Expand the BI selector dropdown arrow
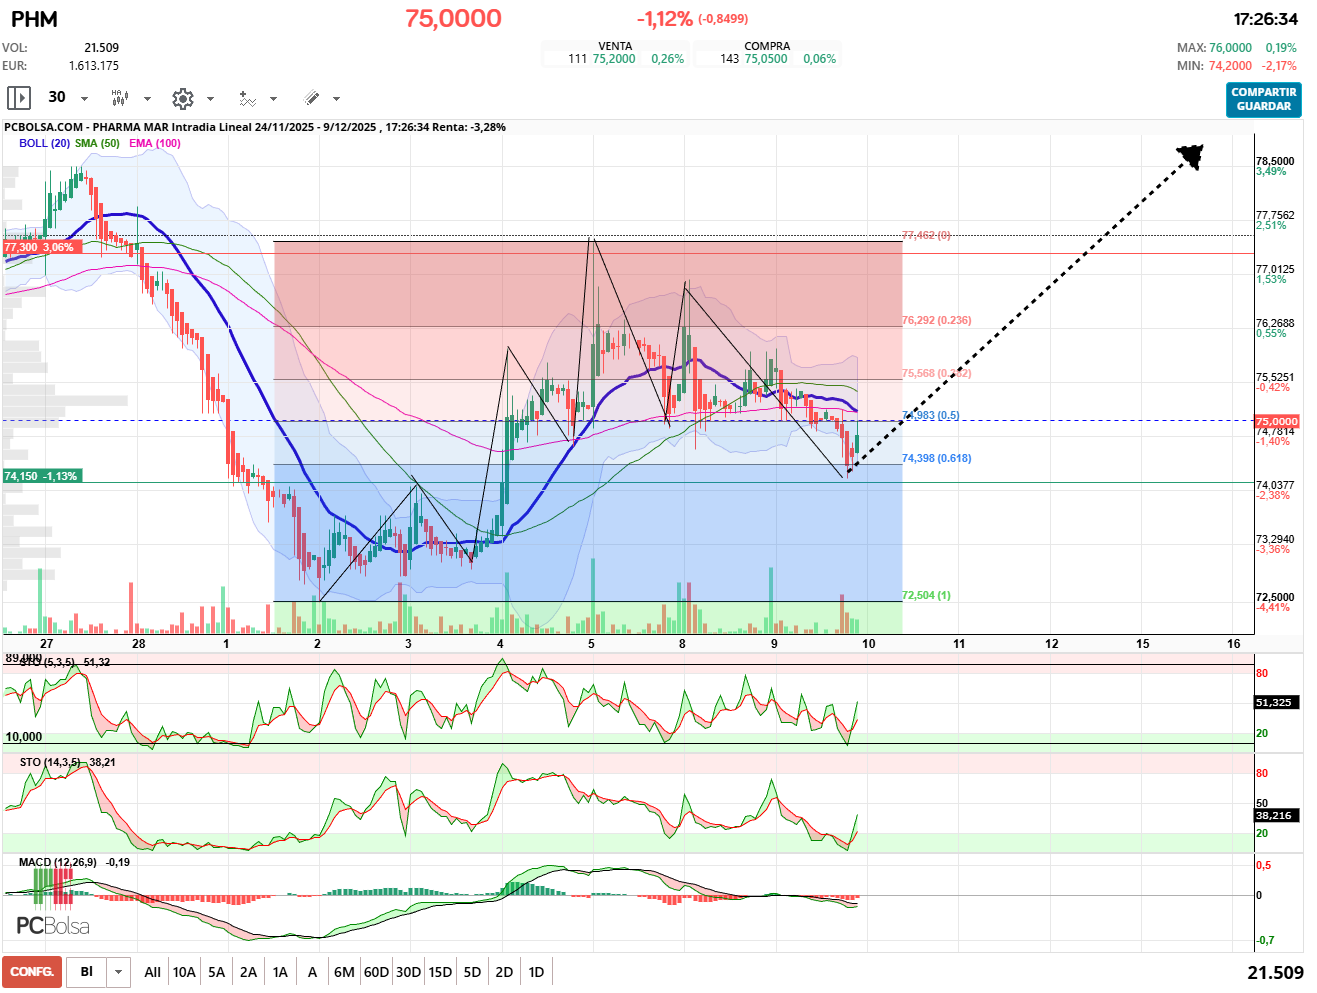The height and width of the screenshot is (993, 1317). [119, 972]
